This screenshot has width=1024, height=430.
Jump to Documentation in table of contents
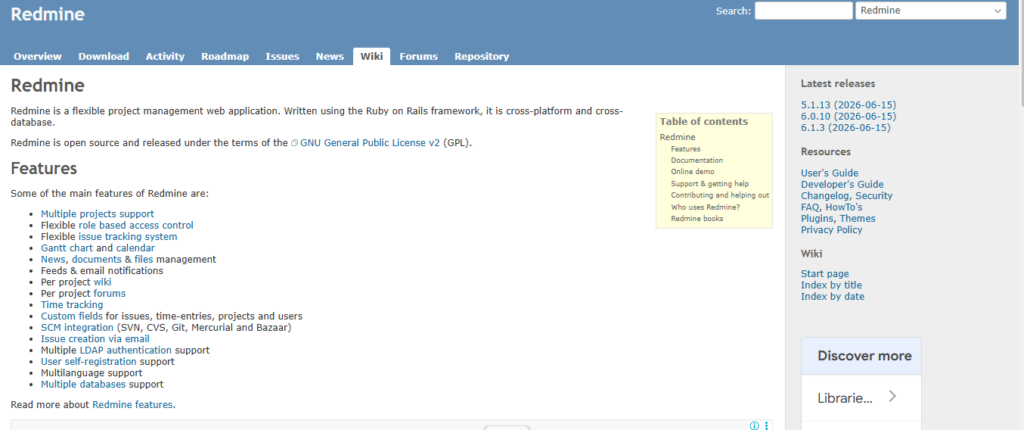tap(697, 160)
